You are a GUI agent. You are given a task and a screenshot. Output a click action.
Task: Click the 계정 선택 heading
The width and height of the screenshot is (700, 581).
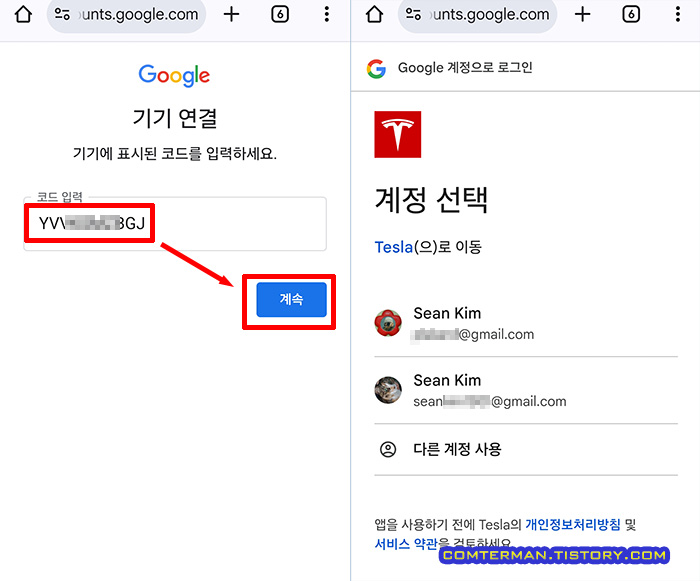431,200
